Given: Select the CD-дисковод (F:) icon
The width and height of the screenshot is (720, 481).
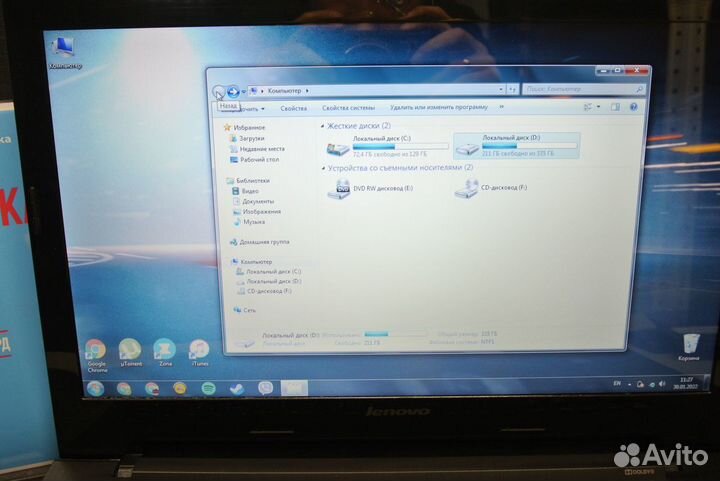Looking at the screenshot, I should pyautogui.click(x=467, y=188).
